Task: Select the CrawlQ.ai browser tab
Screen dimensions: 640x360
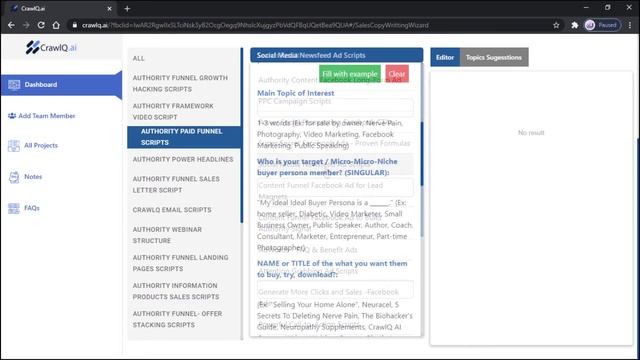Action: pos(61,8)
